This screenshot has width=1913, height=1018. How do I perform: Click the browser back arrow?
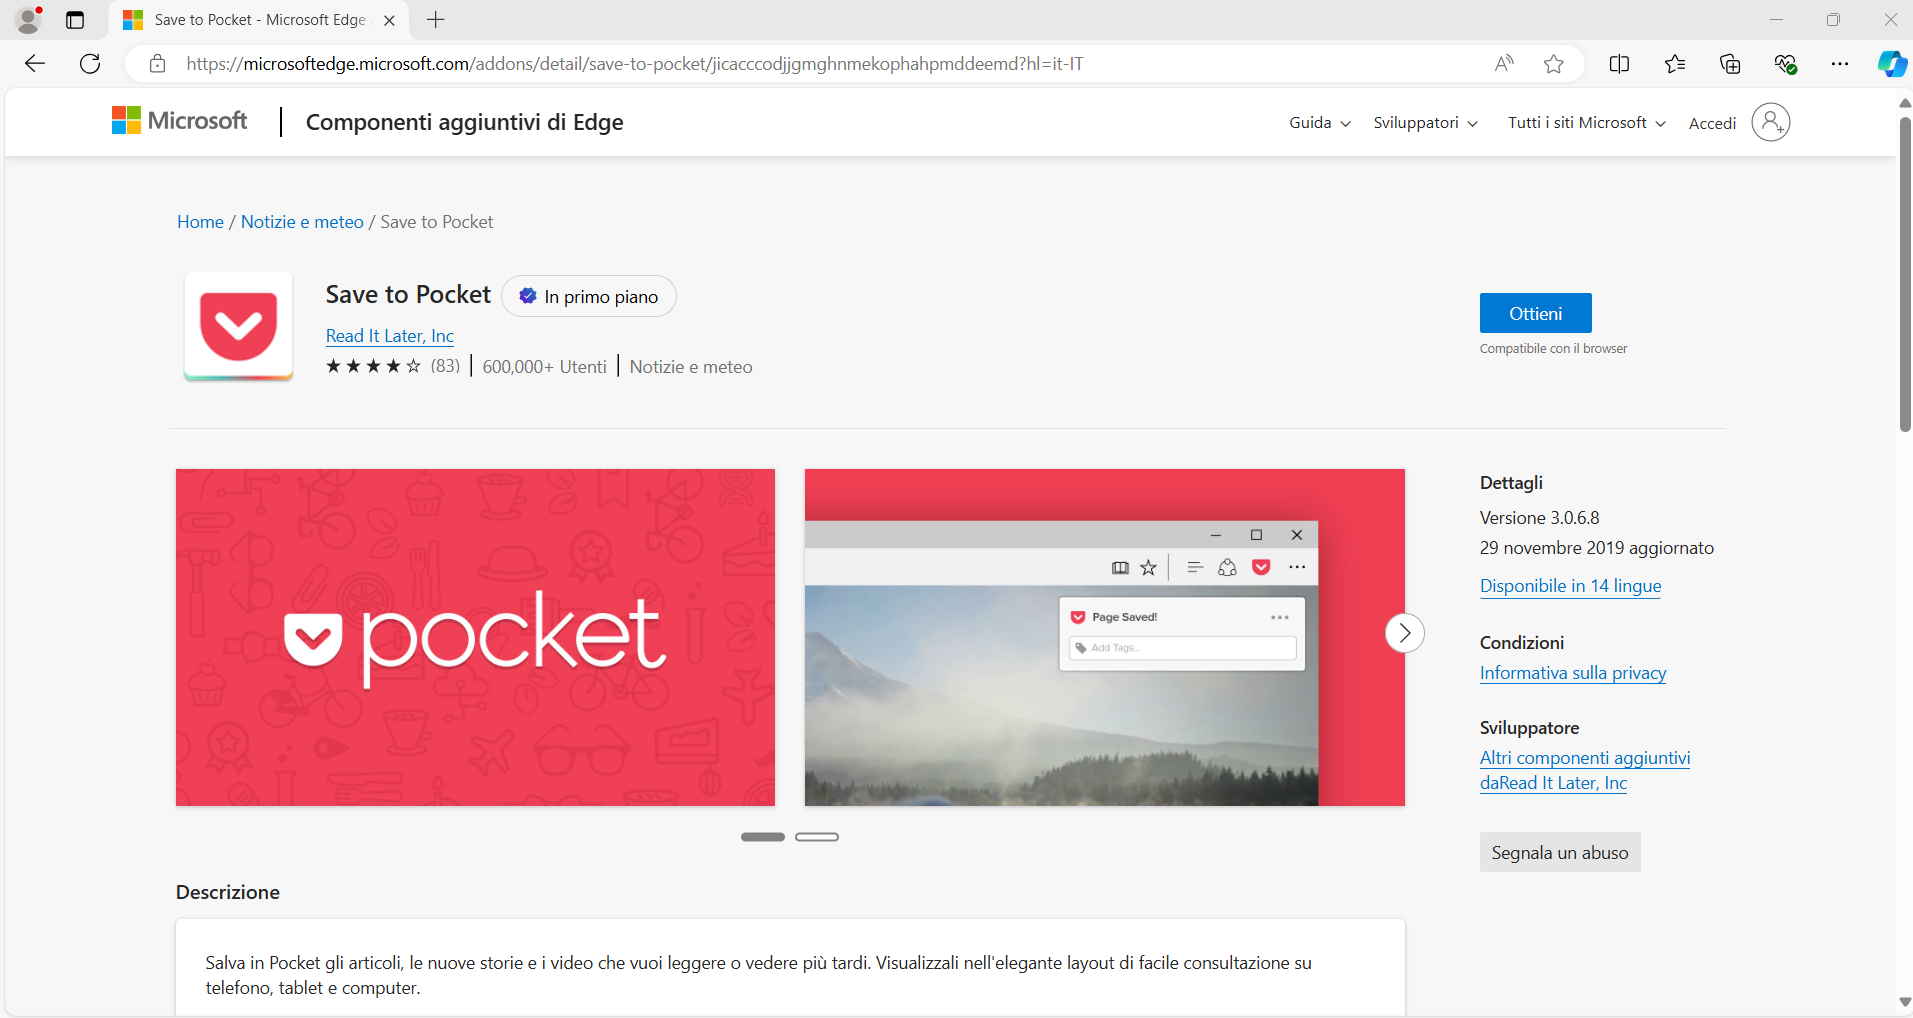[x=35, y=64]
